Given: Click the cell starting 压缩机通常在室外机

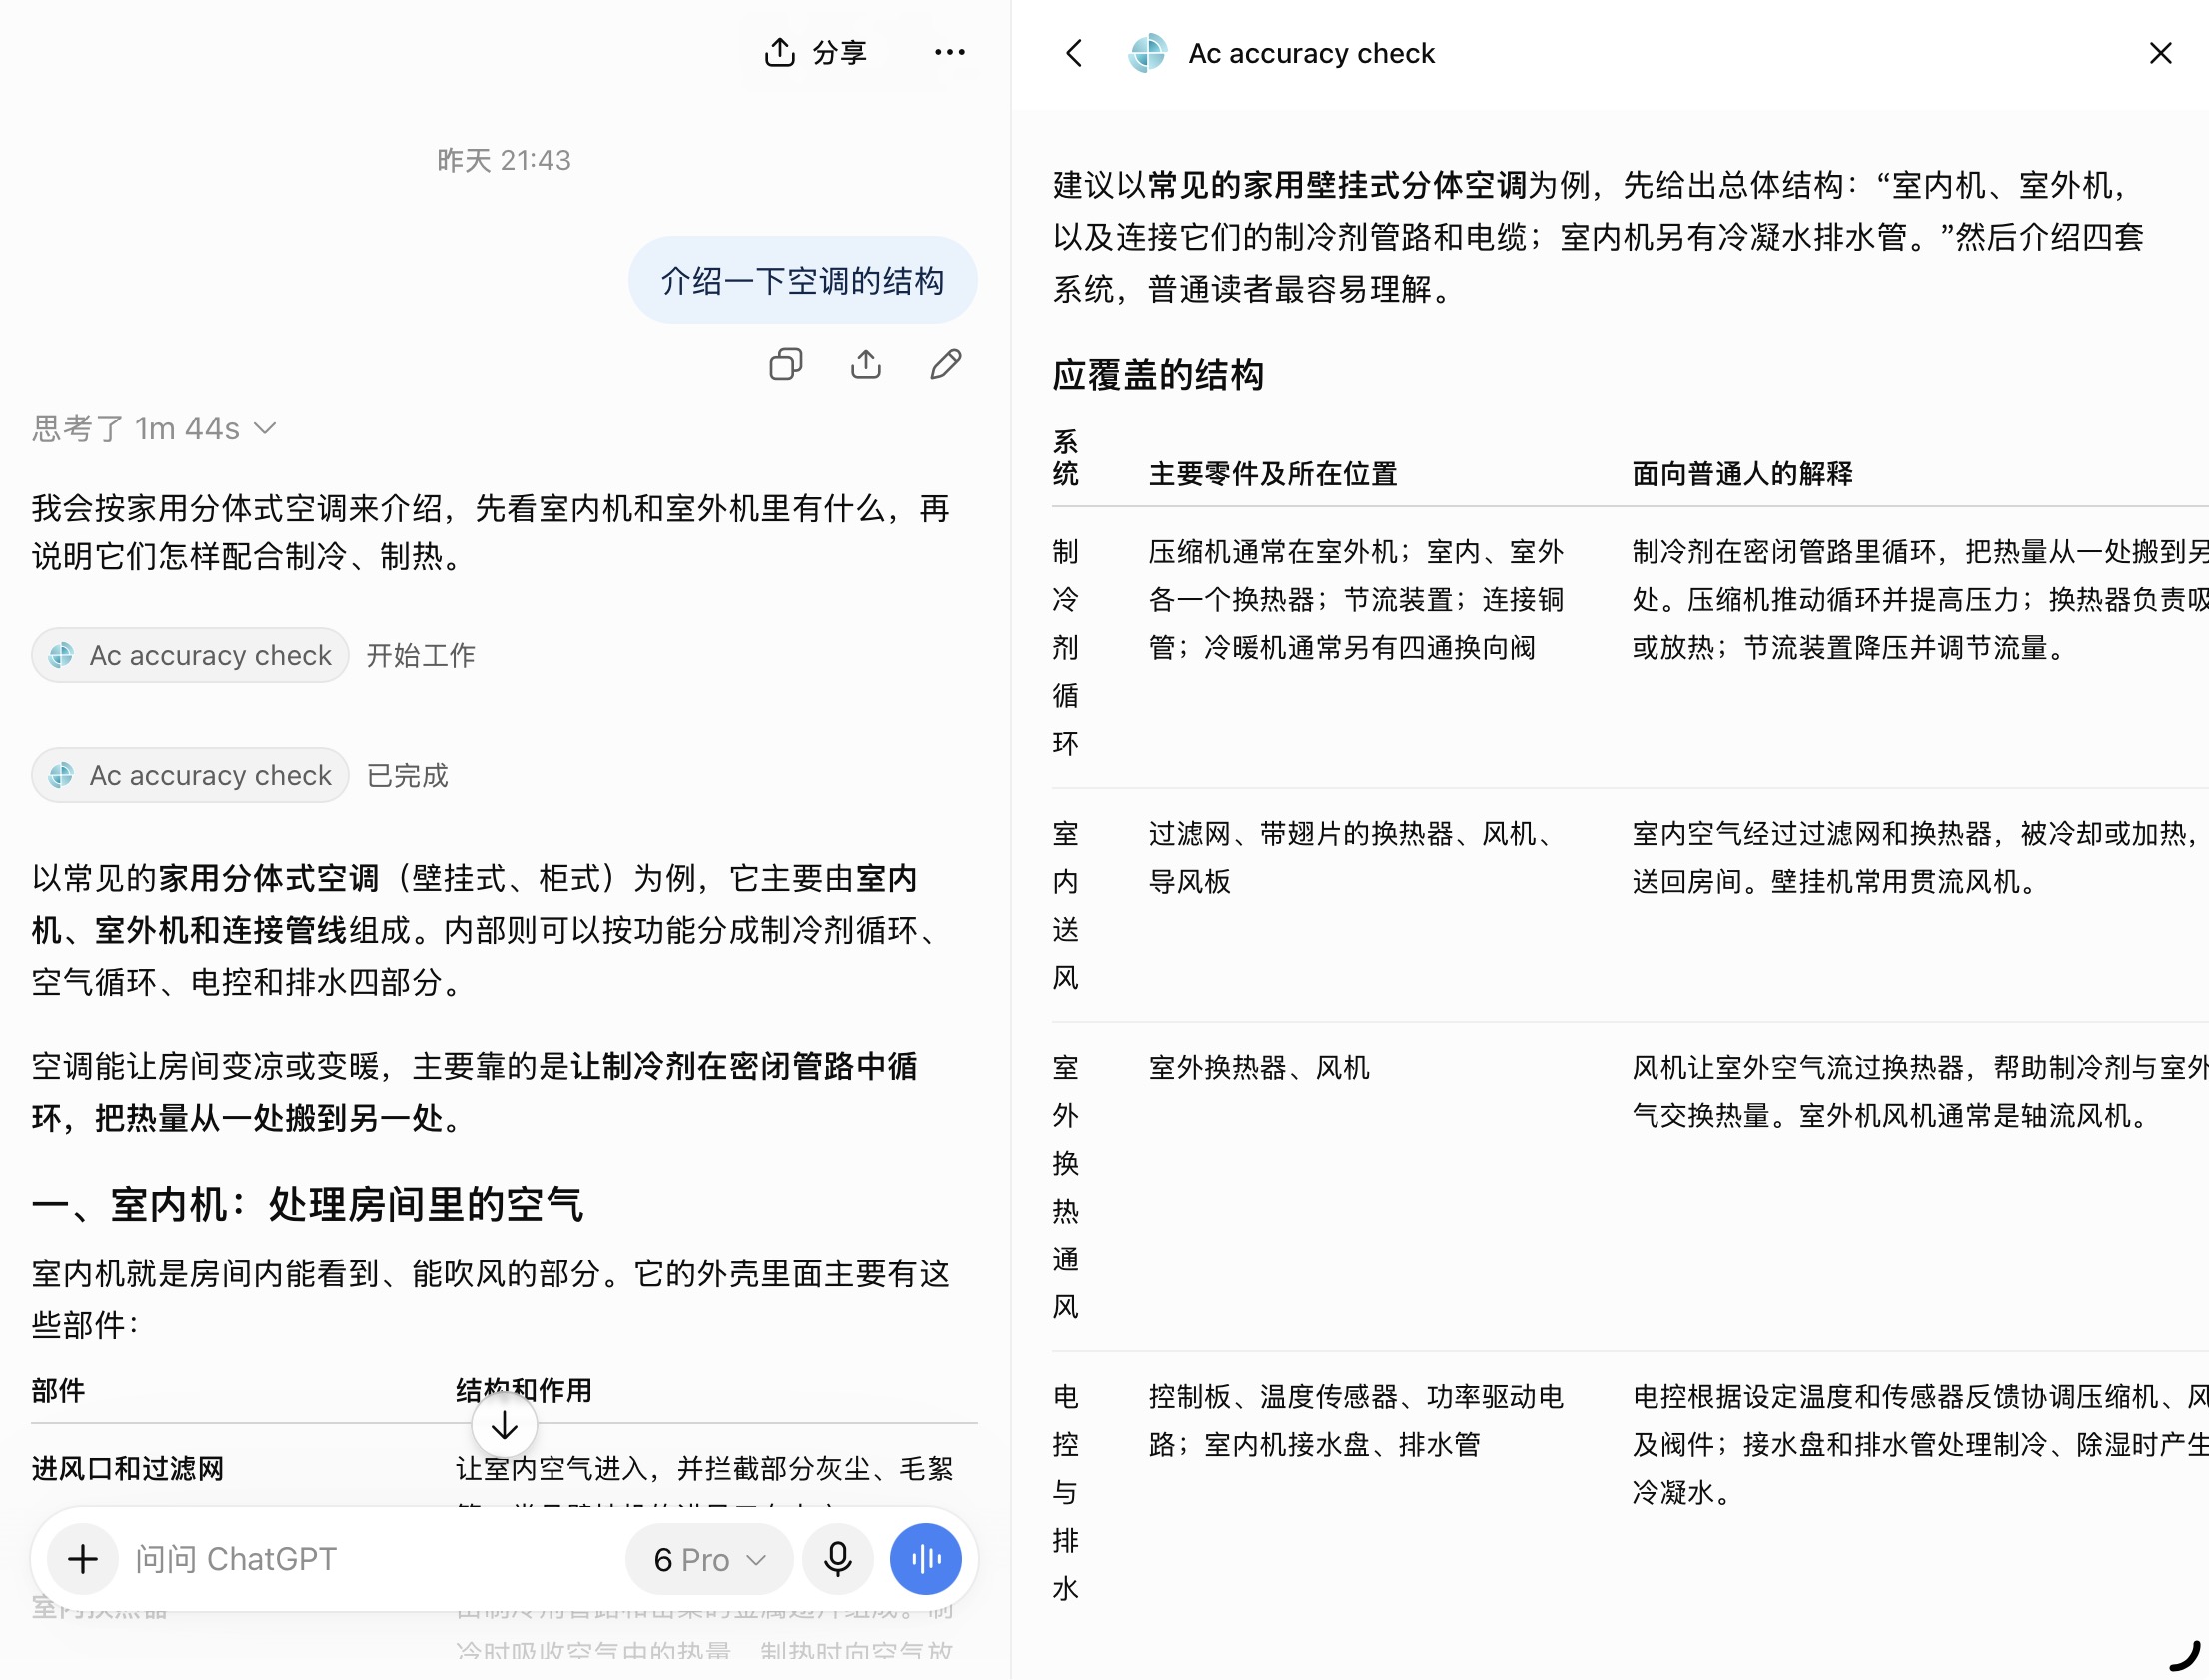Looking at the screenshot, I should click(1356, 600).
